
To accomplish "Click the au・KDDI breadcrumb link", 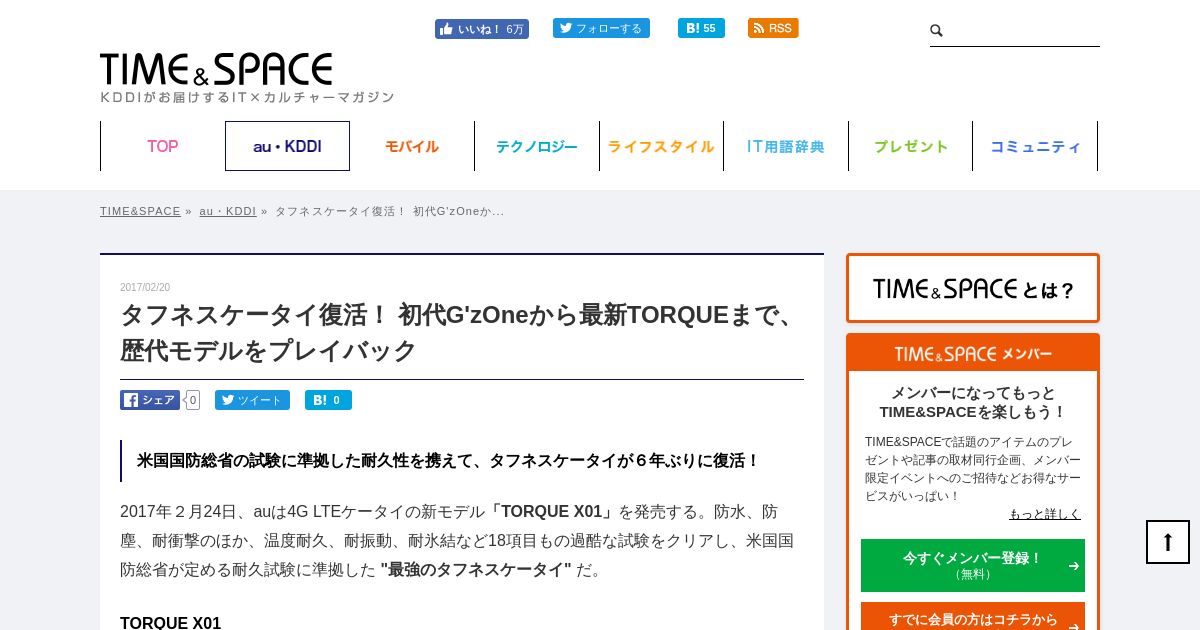I will point(228,211).
